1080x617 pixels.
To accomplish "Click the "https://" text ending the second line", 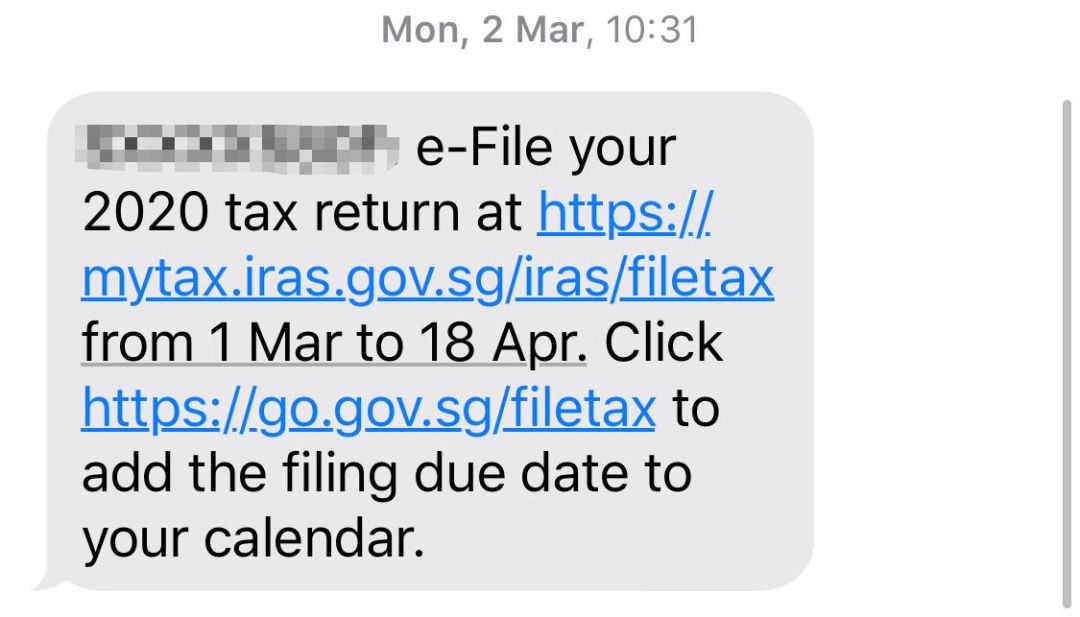I will 624,214.
